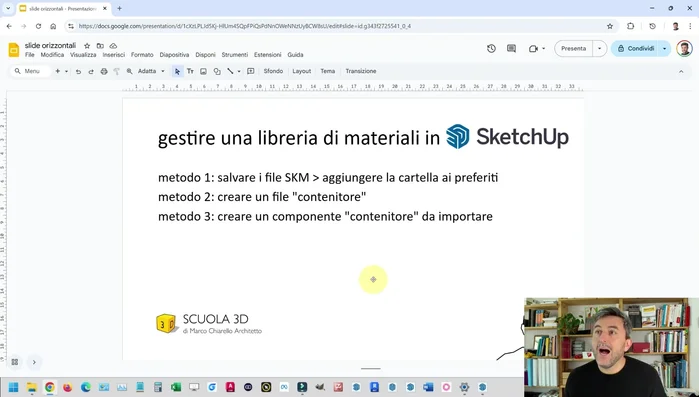Collapse the toolbar with chevron up

tap(681, 71)
